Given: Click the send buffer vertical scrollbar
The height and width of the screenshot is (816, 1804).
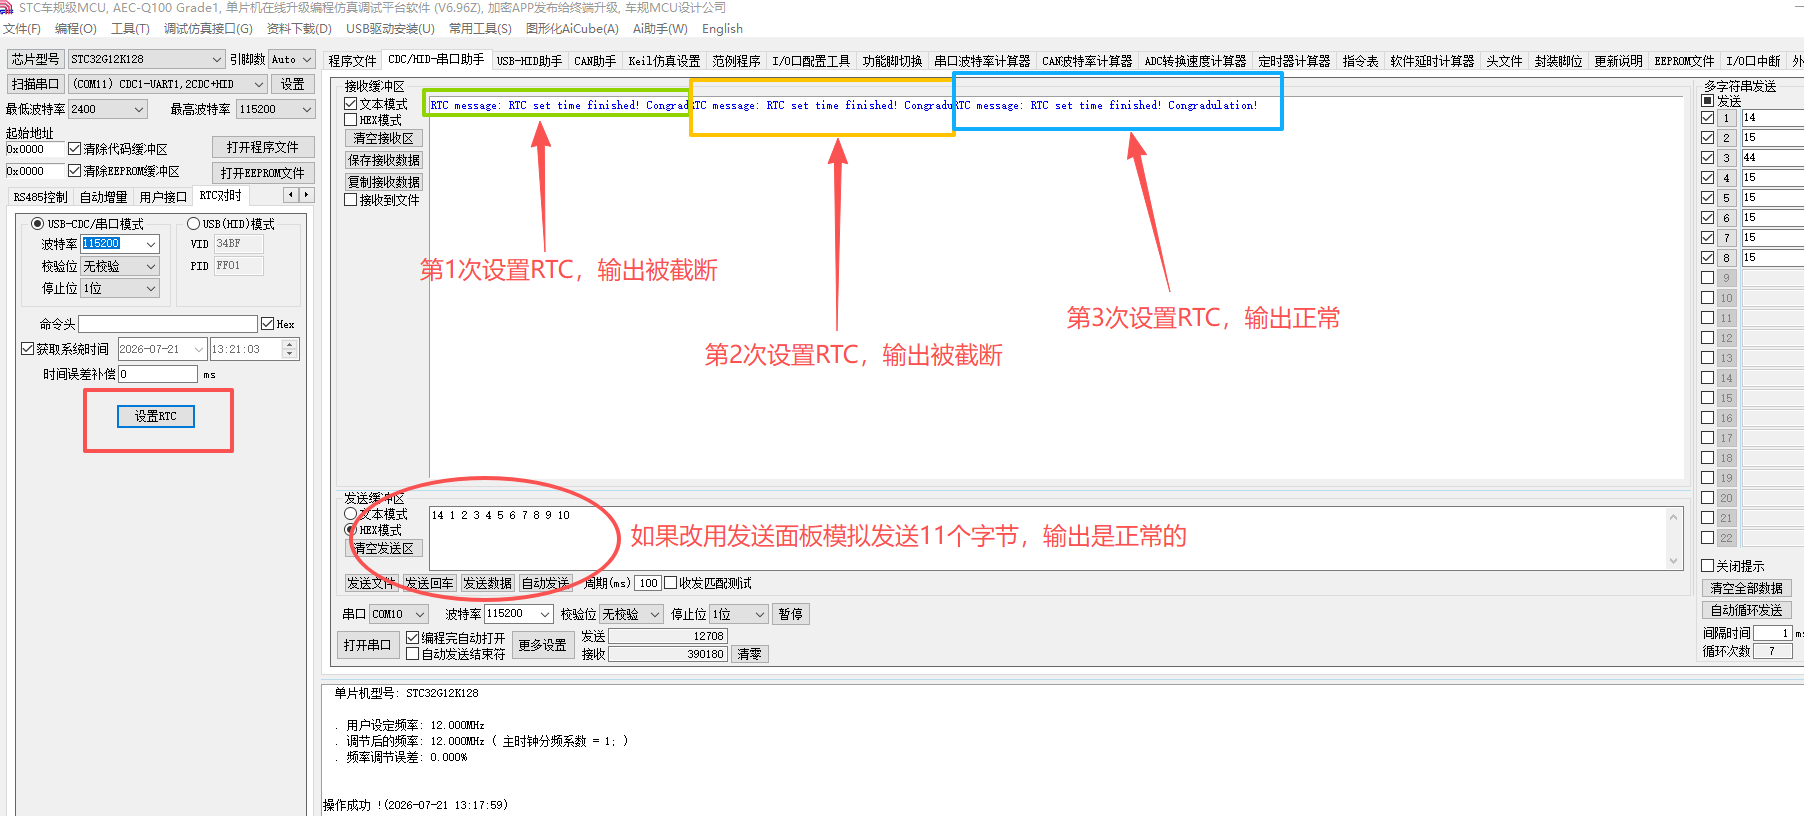Looking at the screenshot, I should point(1673,539).
